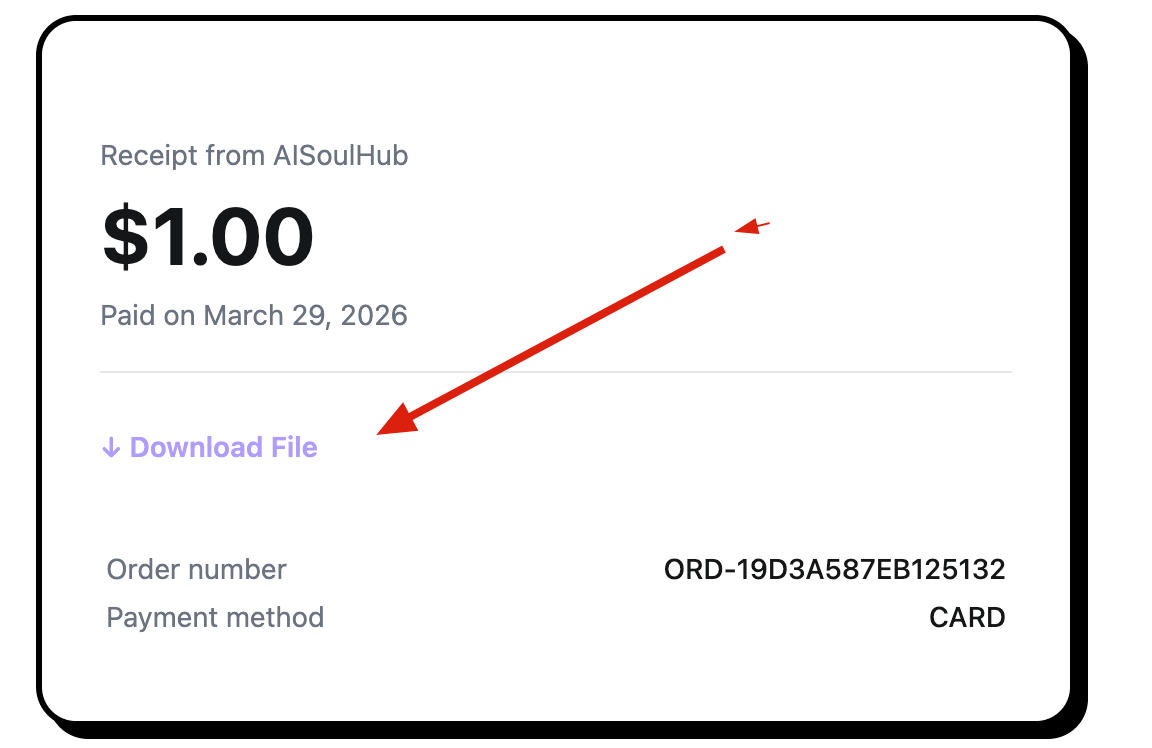Click the Paid on March 29, 2026 text

click(254, 316)
